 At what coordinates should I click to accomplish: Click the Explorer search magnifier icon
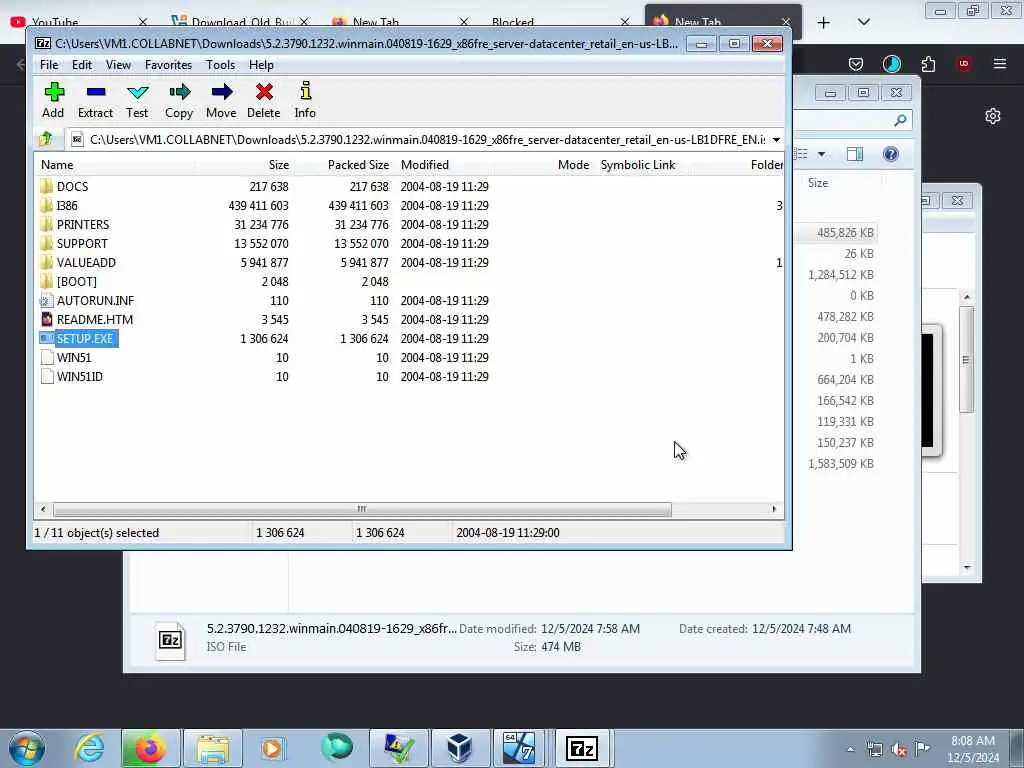(900, 120)
